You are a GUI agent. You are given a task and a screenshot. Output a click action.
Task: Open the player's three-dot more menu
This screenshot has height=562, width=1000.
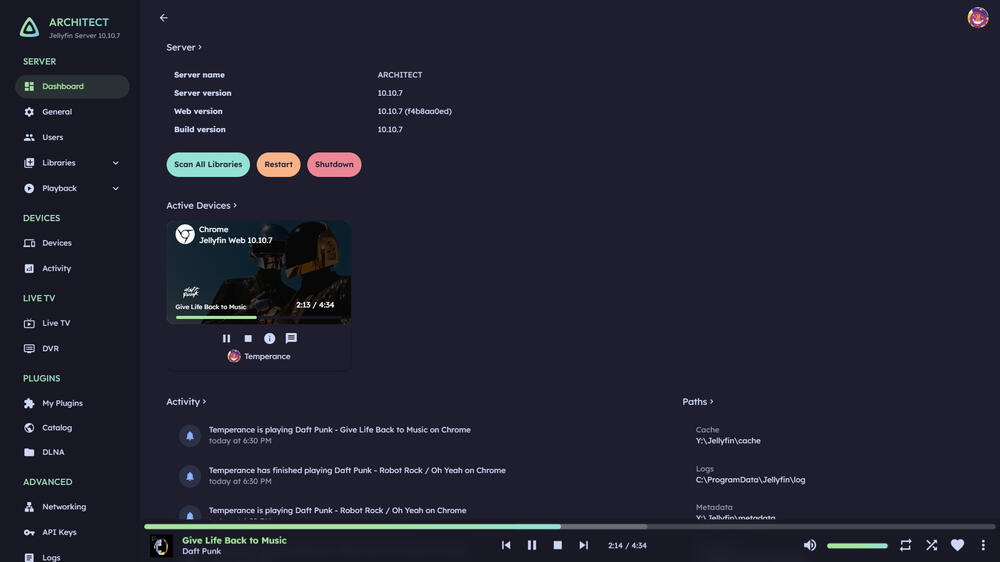(x=983, y=545)
